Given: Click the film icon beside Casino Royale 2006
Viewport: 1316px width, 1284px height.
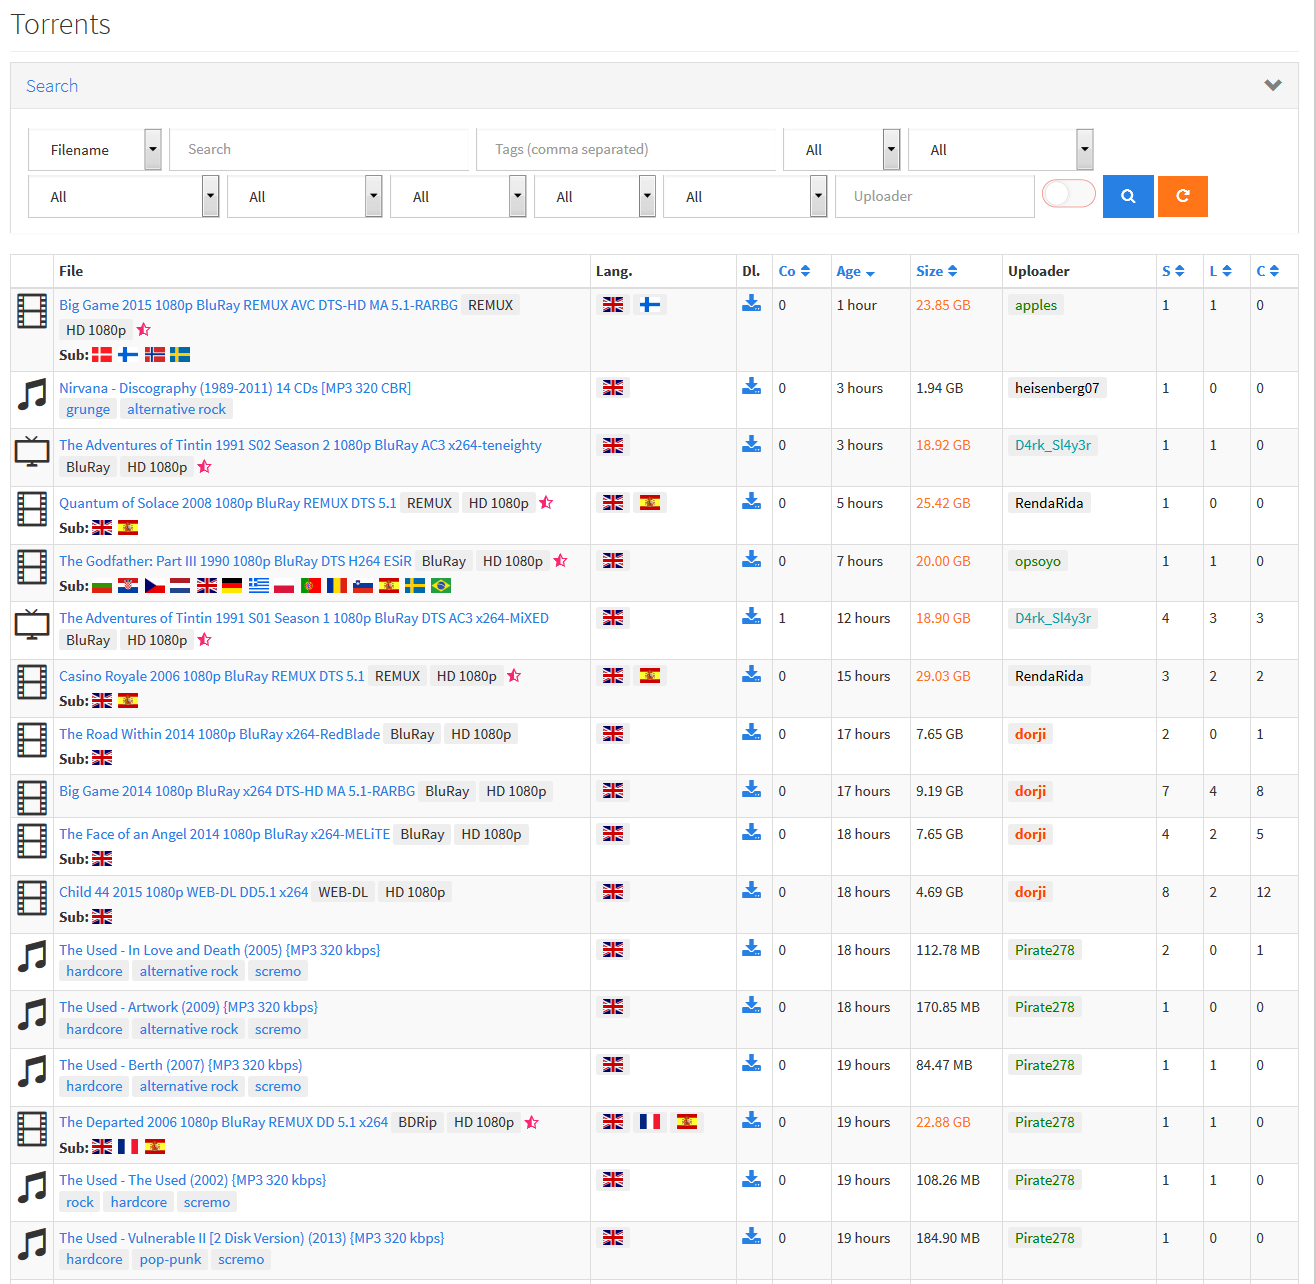Looking at the screenshot, I should point(32,682).
